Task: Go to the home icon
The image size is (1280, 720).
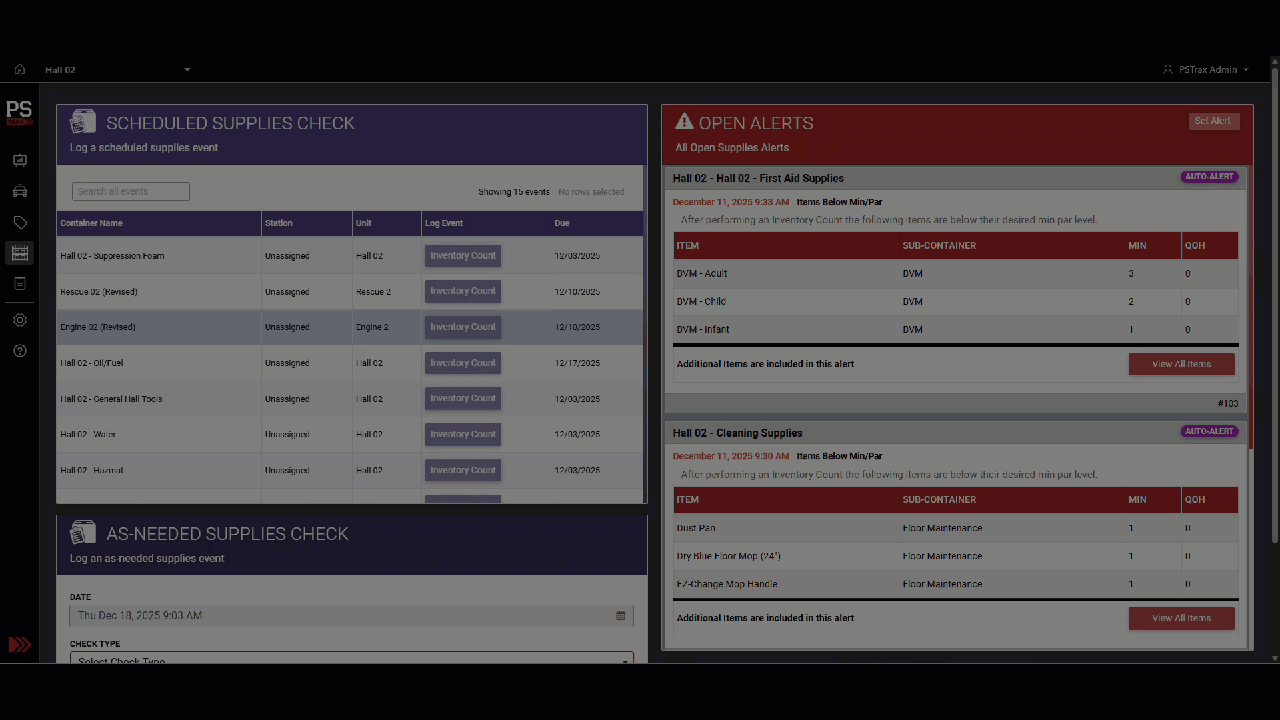Action: click(19, 70)
